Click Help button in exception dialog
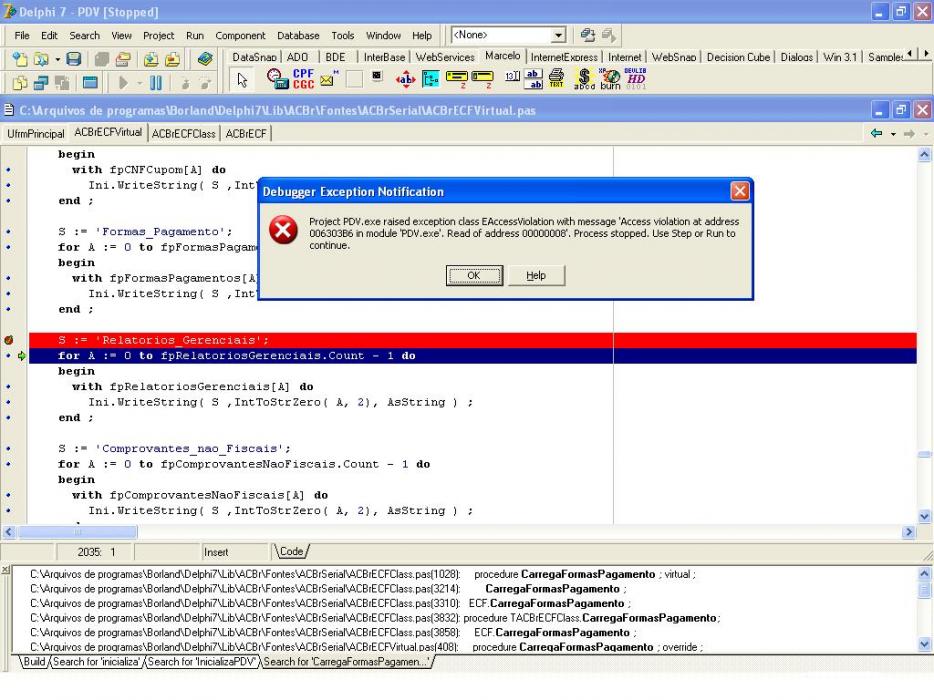This screenshot has width=934, height=700. pos(536,275)
